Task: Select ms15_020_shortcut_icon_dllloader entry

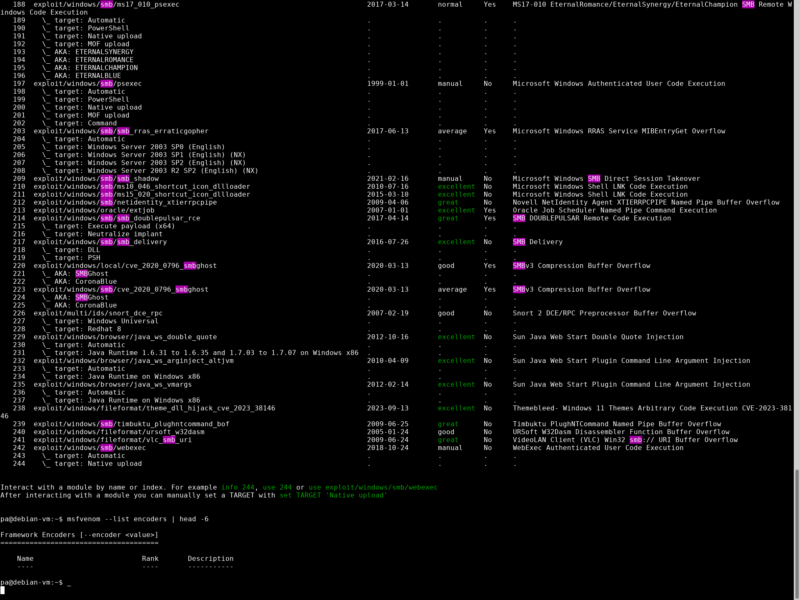Action: click(142, 194)
